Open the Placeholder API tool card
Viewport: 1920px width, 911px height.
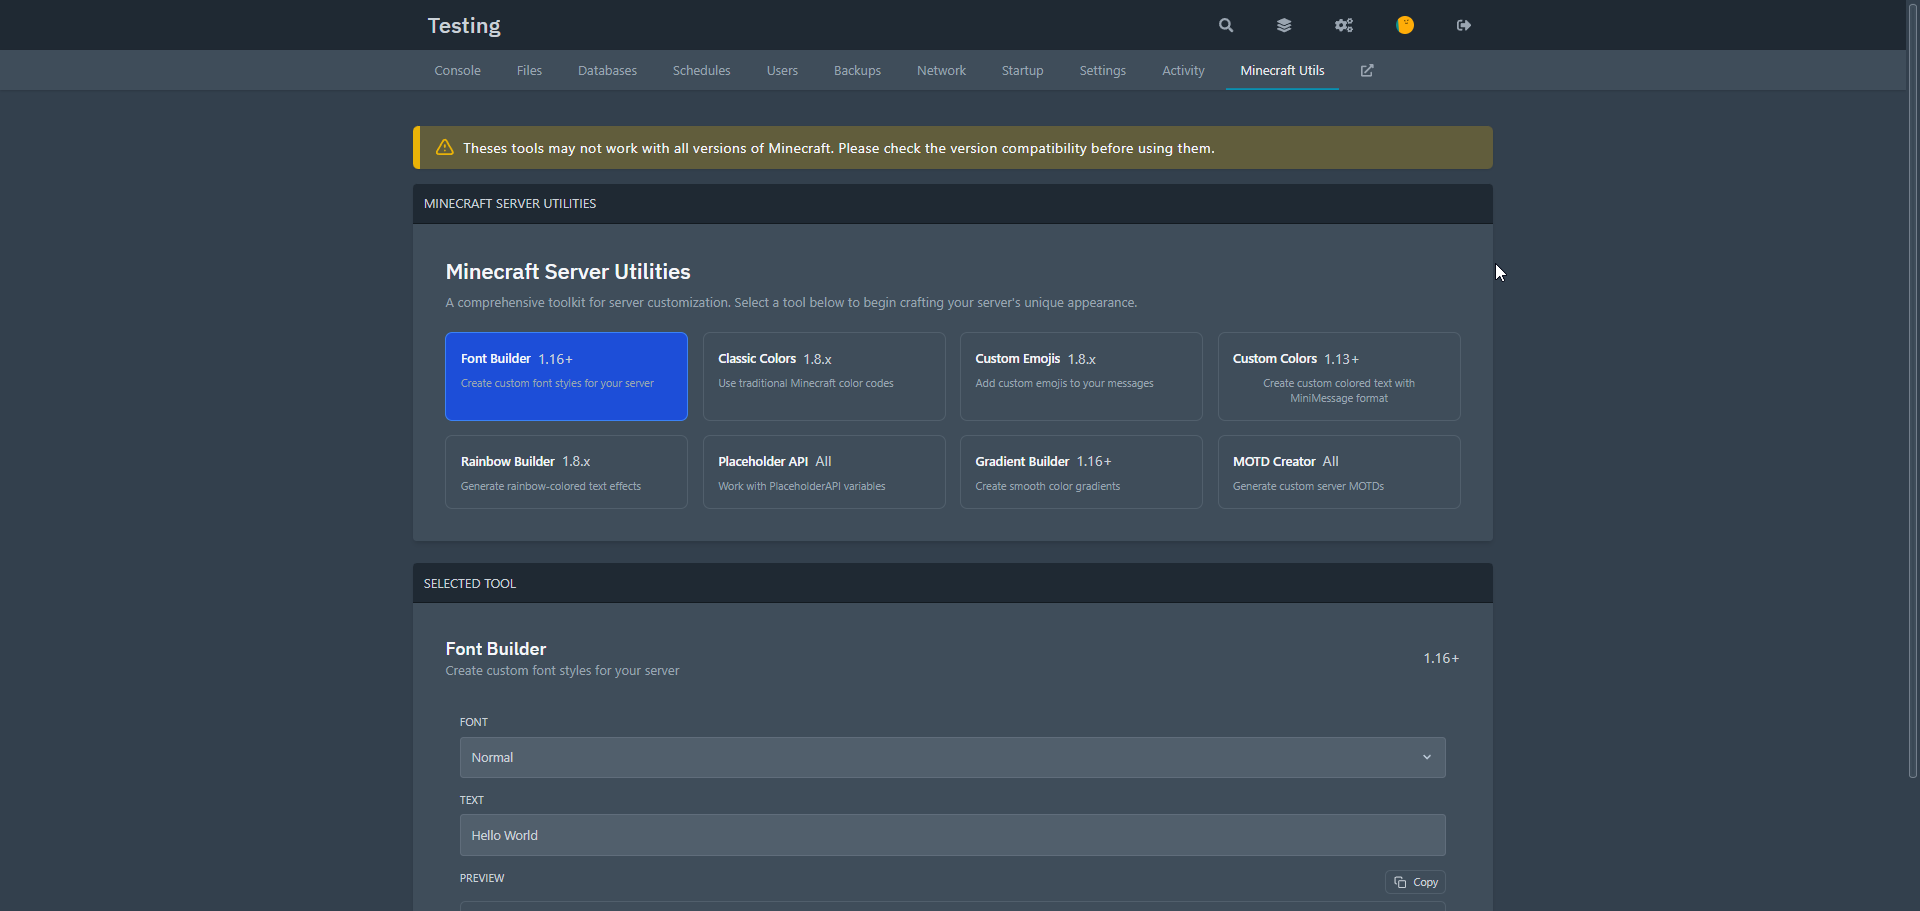pyautogui.click(x=824, y=472)
